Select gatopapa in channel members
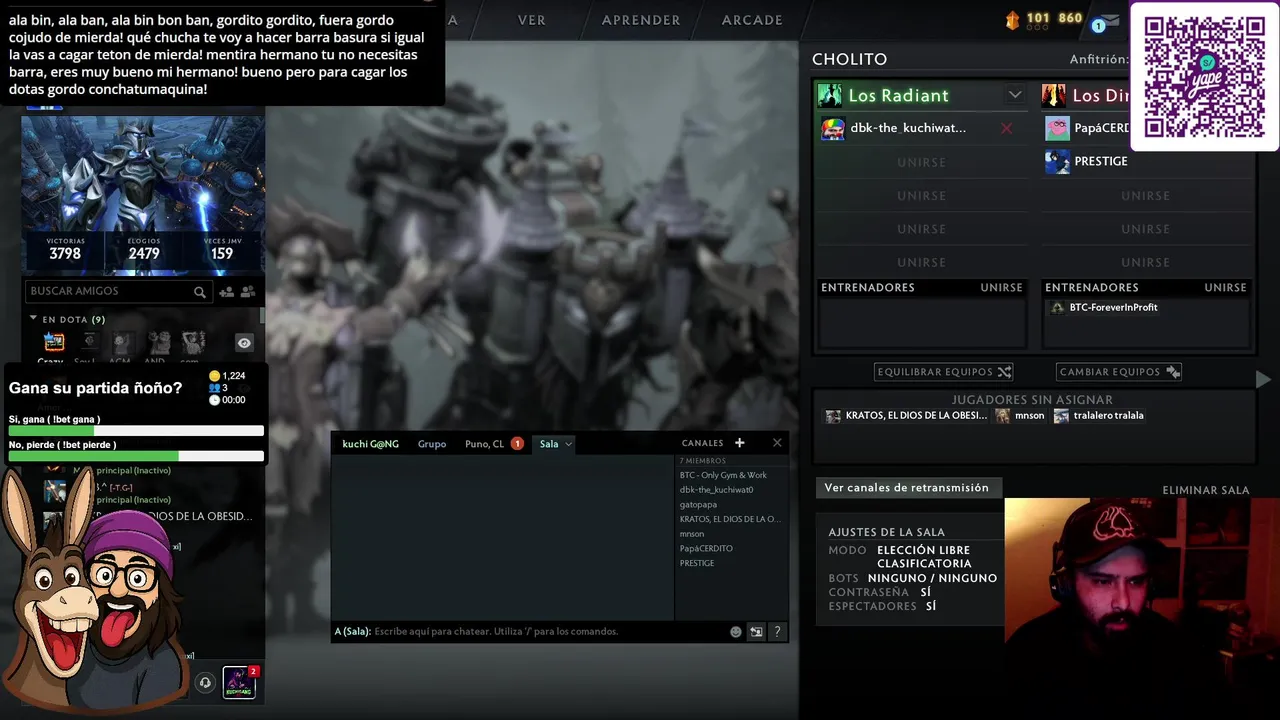Image resolution: width=1280 pixels, height=720 pixels. pyautogui.click(x=698, y=505)
